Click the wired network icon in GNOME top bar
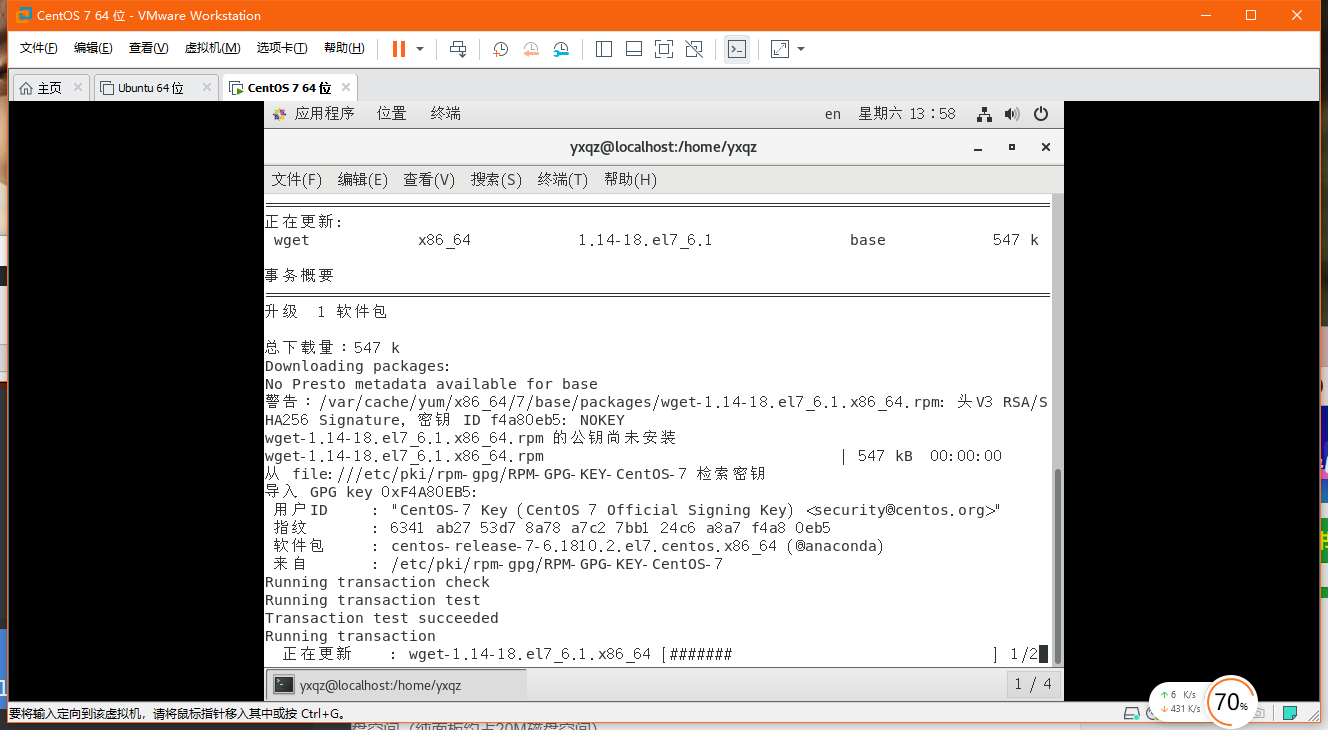Viewport: 1328px width, 730px height. coord(984,114)
